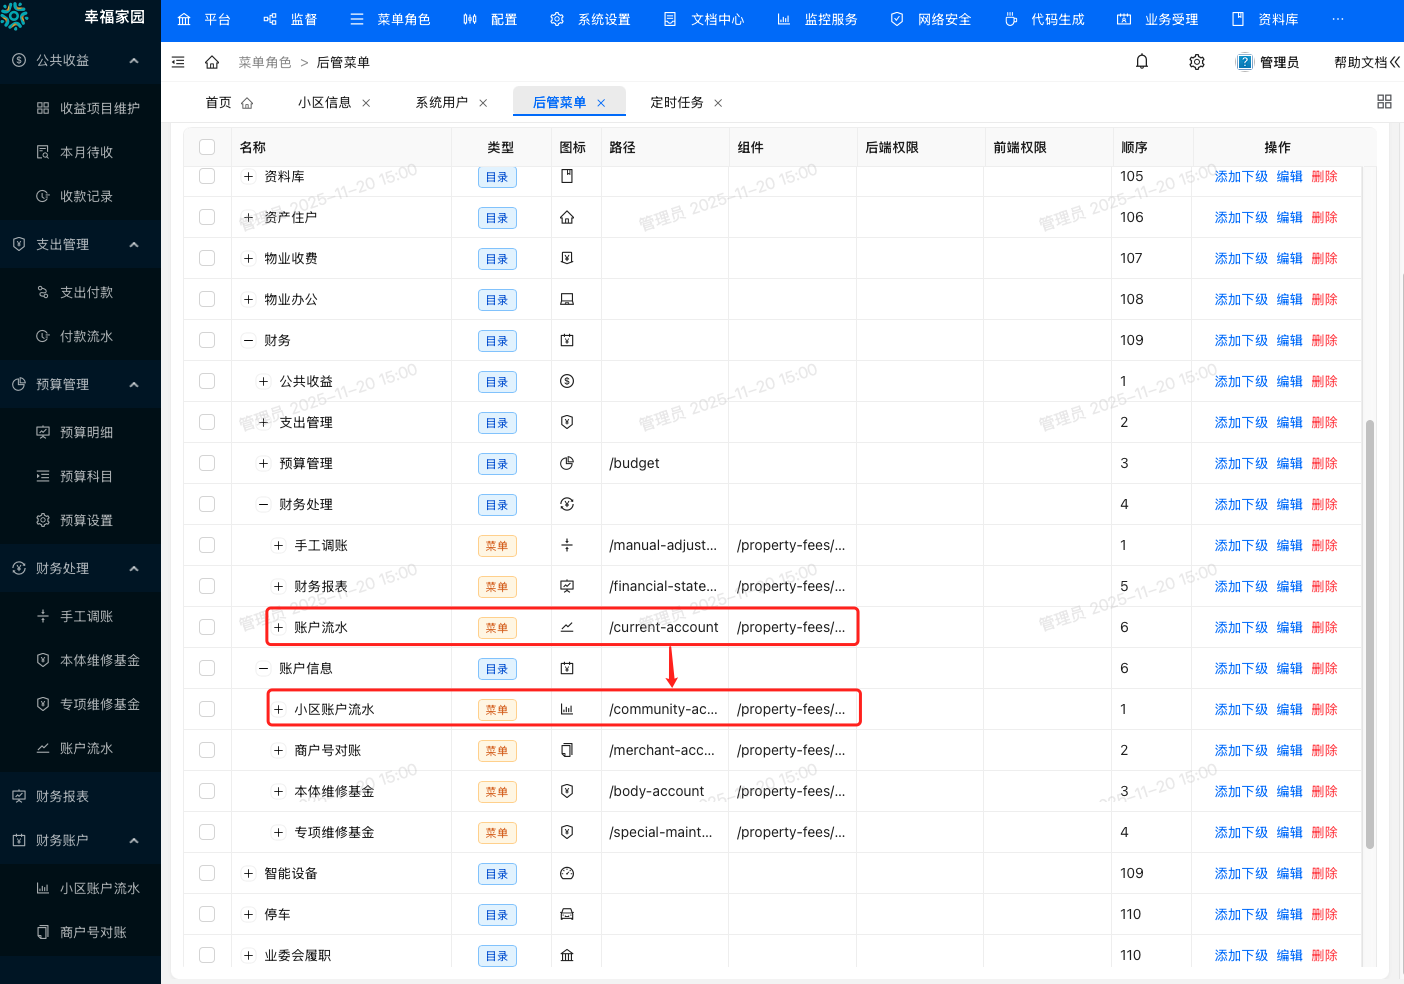
Task: Open settings via the header gear icon
Action: 1197,62
